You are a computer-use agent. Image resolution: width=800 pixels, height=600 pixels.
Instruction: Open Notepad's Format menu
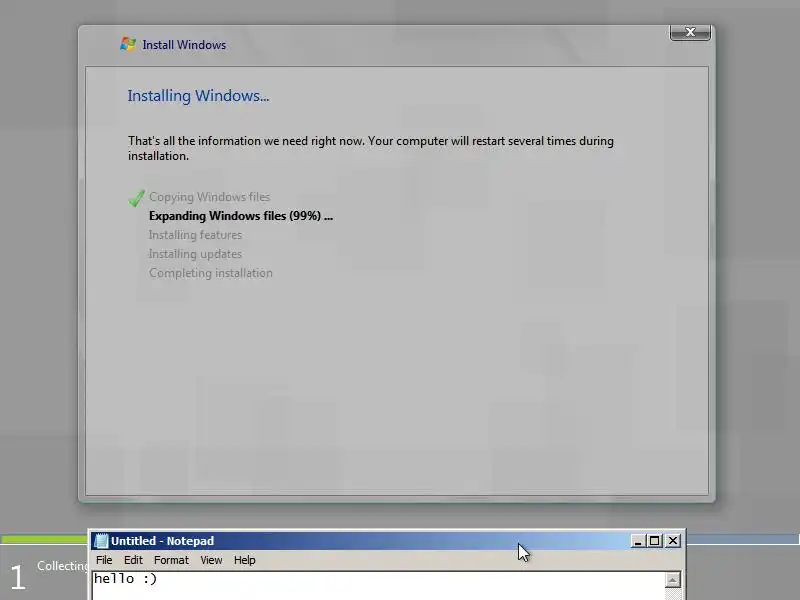(x=171, y=560)
